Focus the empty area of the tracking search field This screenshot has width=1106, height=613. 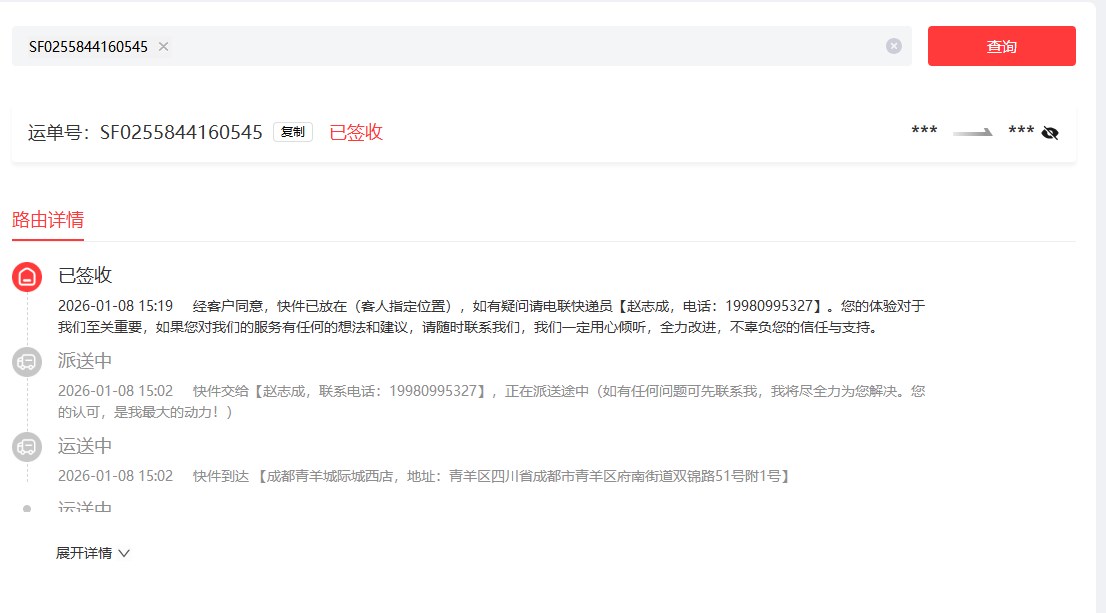coord(520,46)
